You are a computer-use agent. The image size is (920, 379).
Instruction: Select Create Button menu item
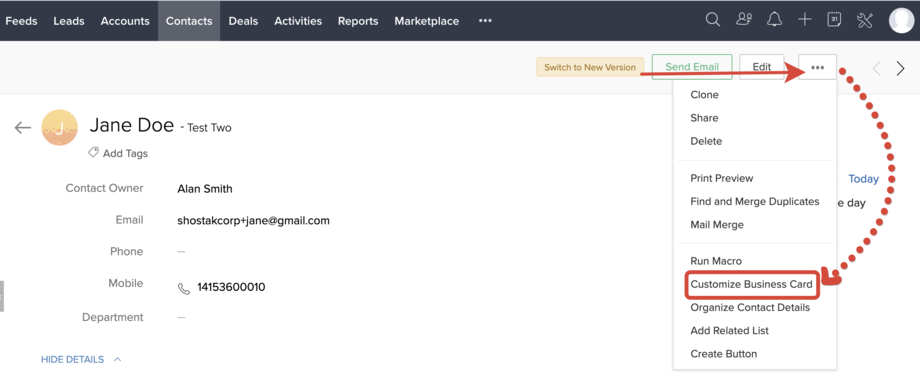tap(723, 354)
